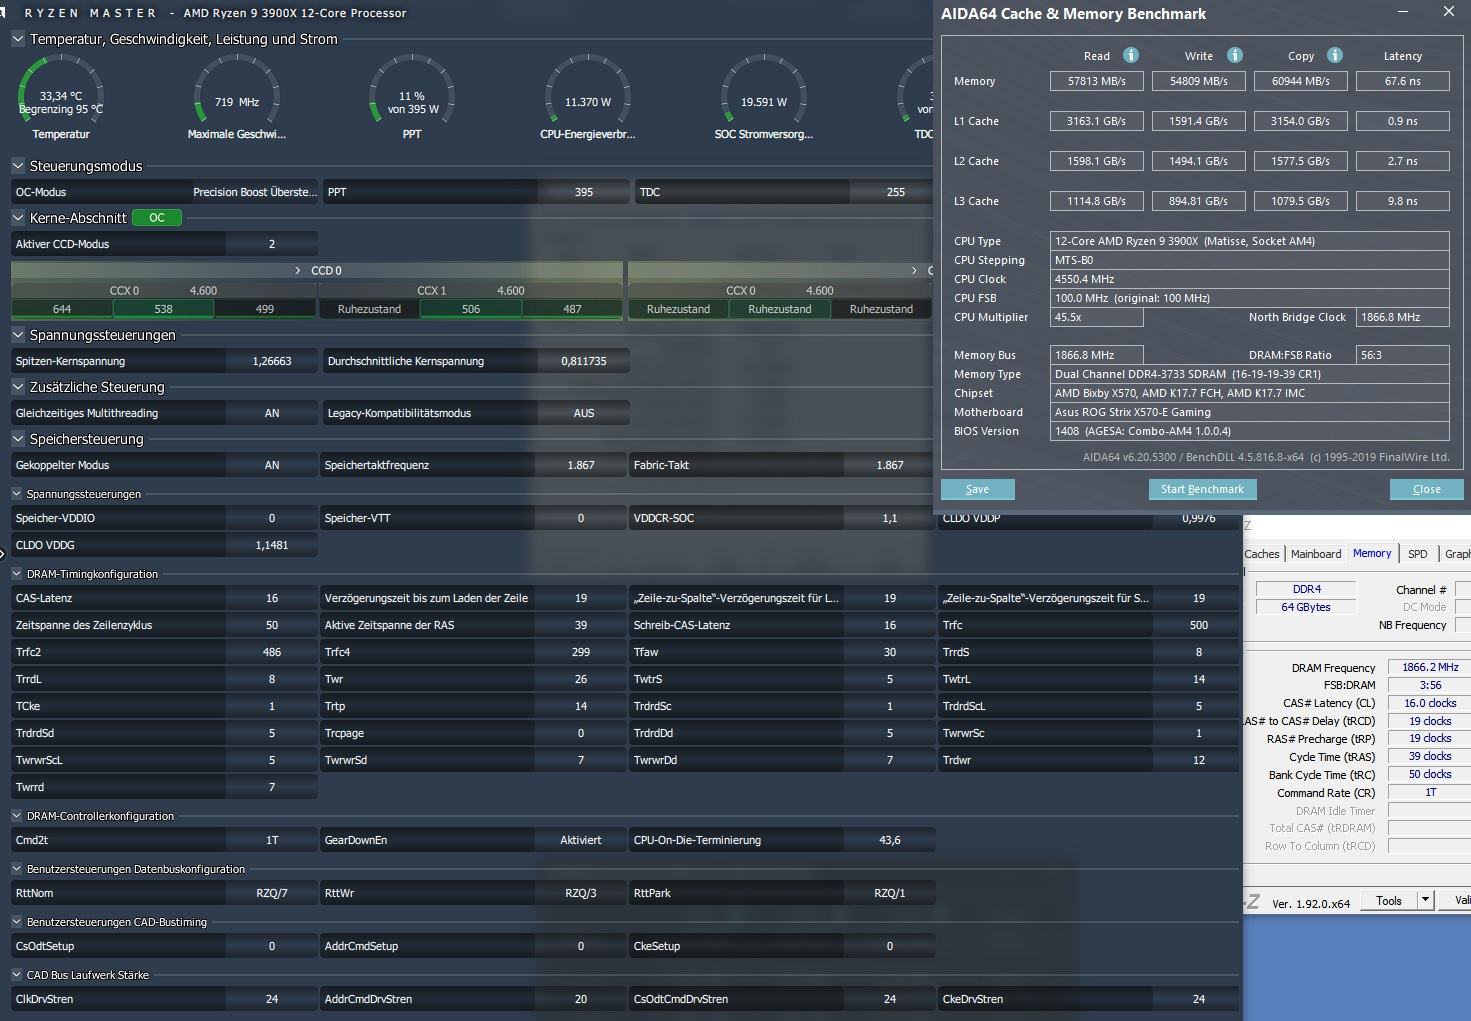
Task: Click the Close button in AIDA64 benchmark
Action: (1427, 489)
